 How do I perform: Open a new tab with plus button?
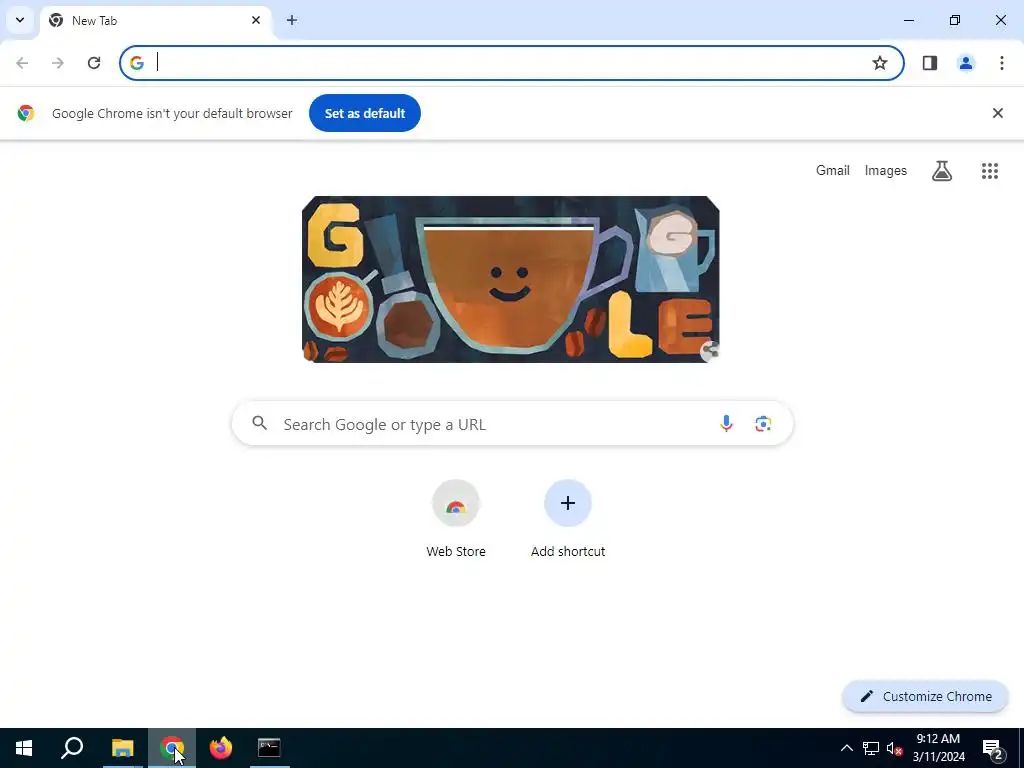(292, 20)
